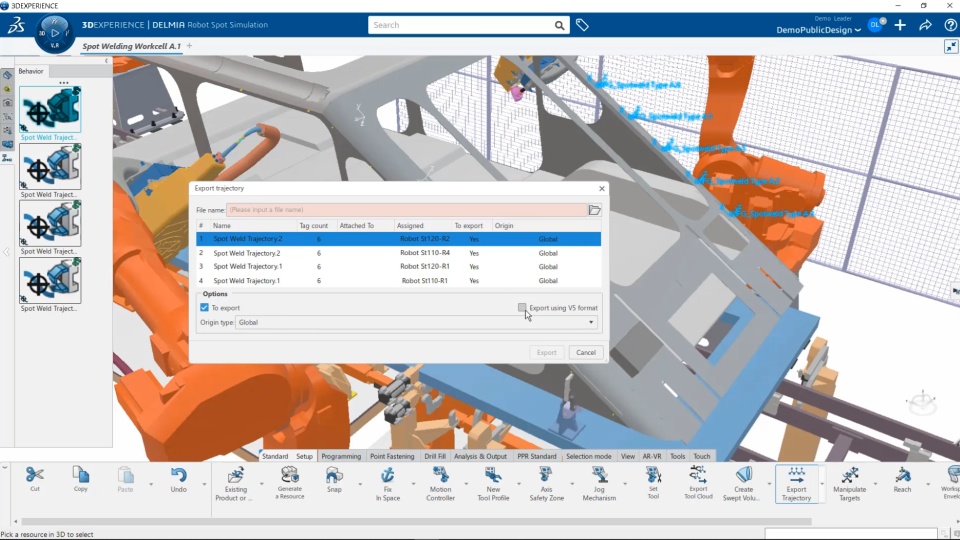Click the Search input box

tap(459, 25)
